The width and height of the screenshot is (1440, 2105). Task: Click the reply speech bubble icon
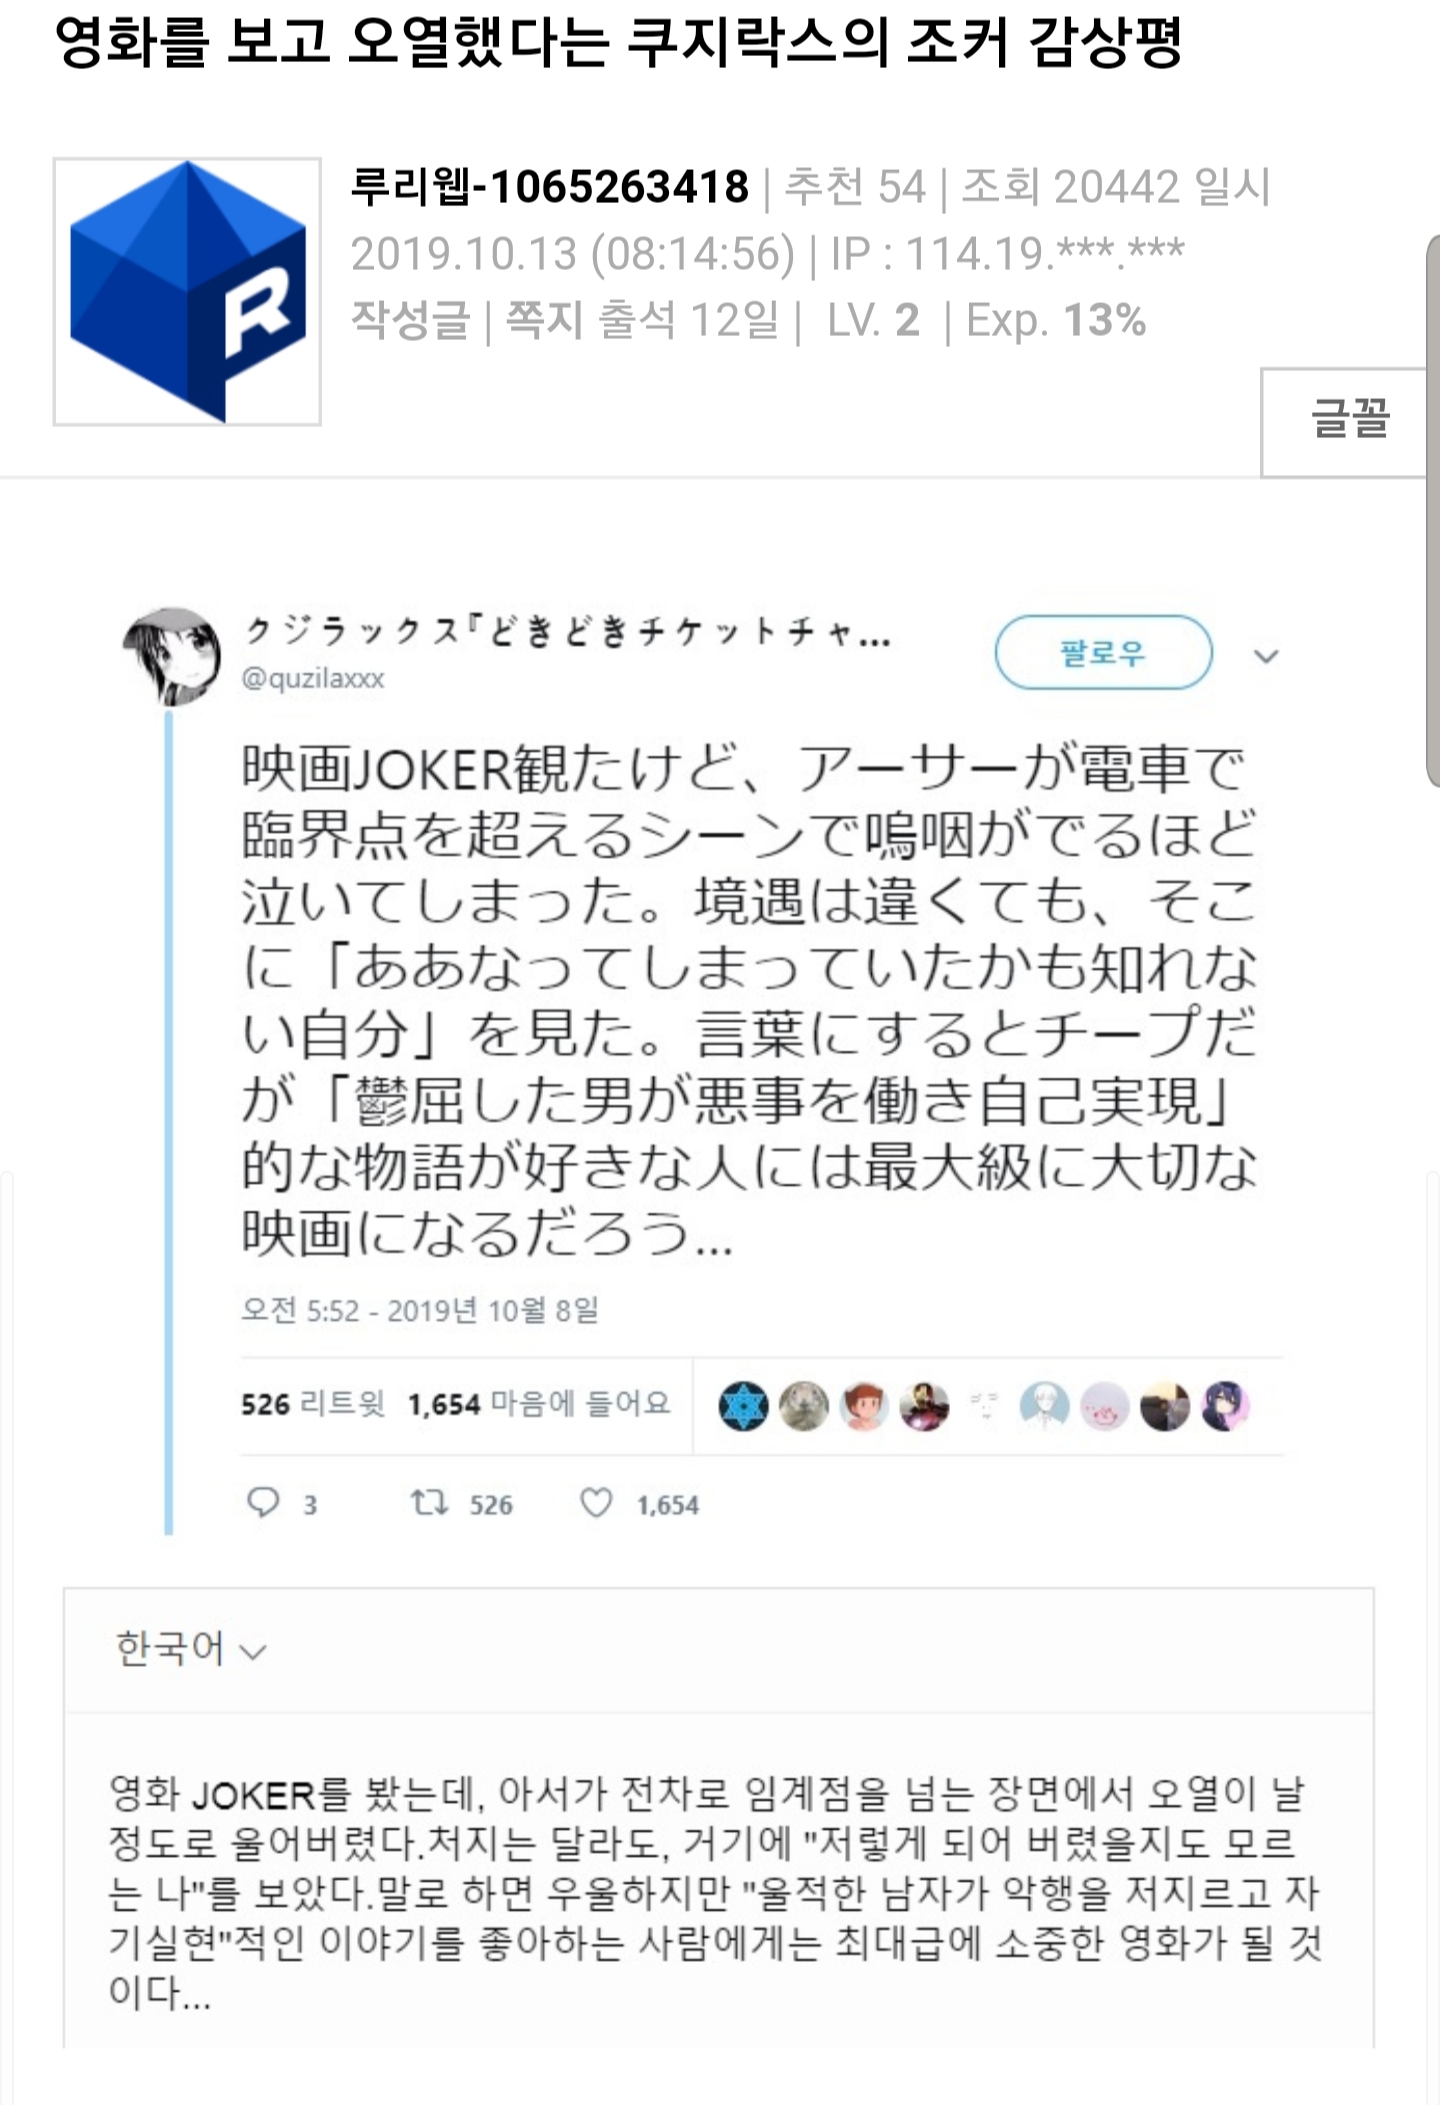point(263,1502)
